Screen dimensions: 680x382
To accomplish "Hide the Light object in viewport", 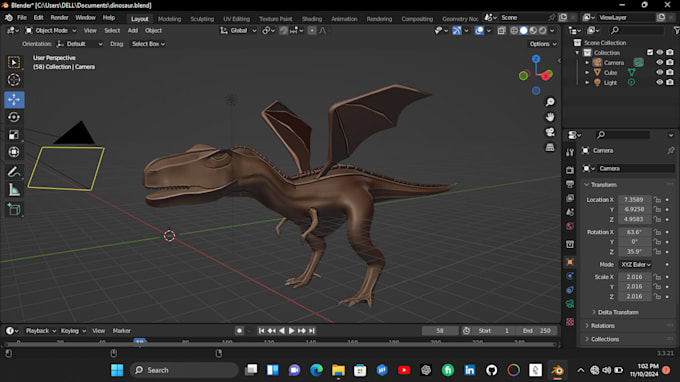I will [x=660, y=82].
